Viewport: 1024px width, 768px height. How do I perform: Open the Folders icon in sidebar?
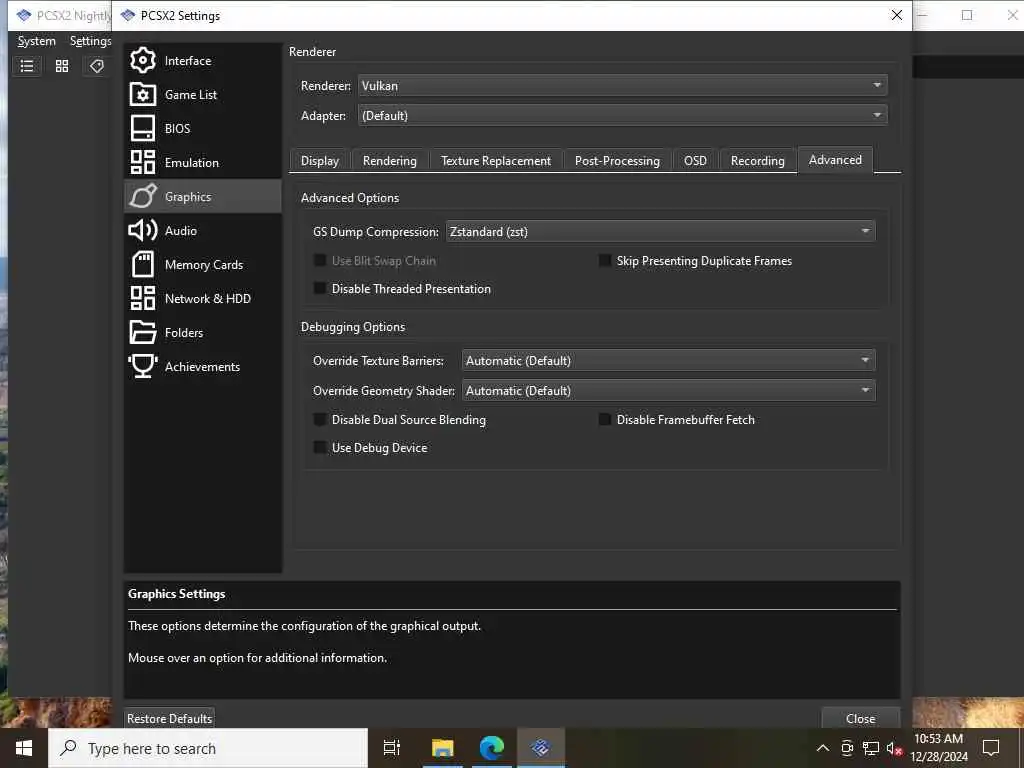142,332
